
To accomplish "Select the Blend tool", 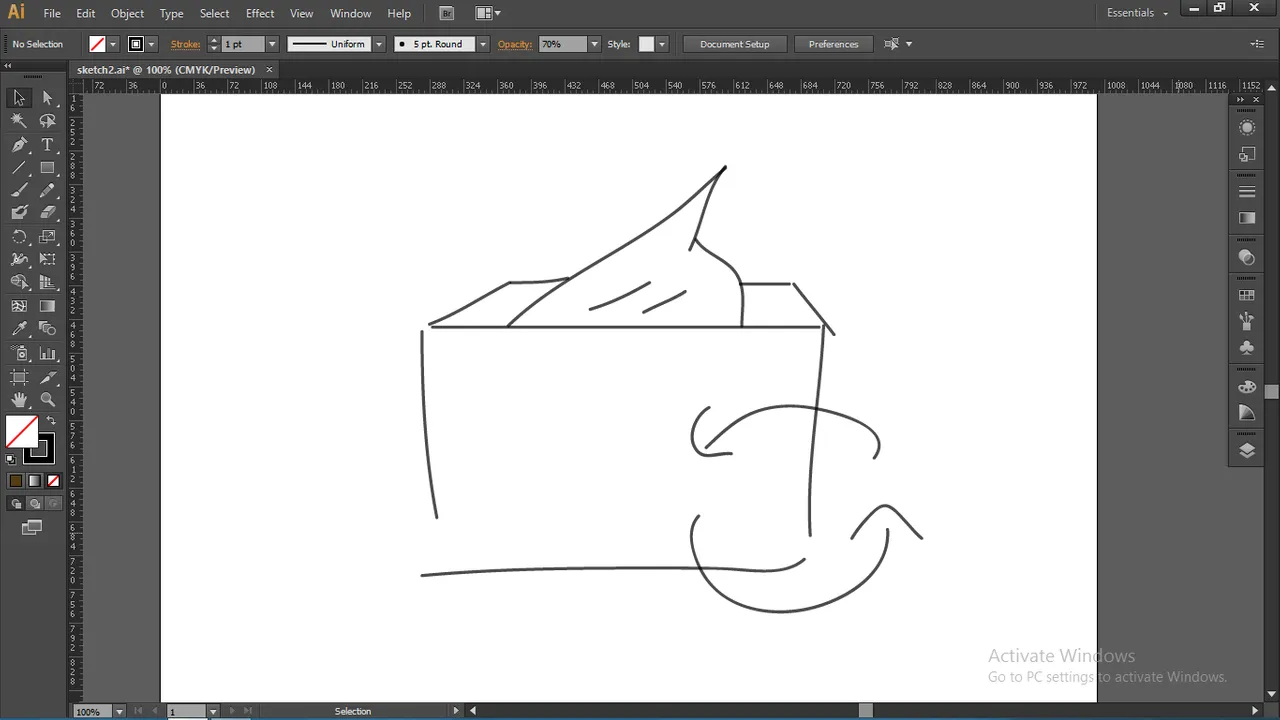I will coord(47,329).
